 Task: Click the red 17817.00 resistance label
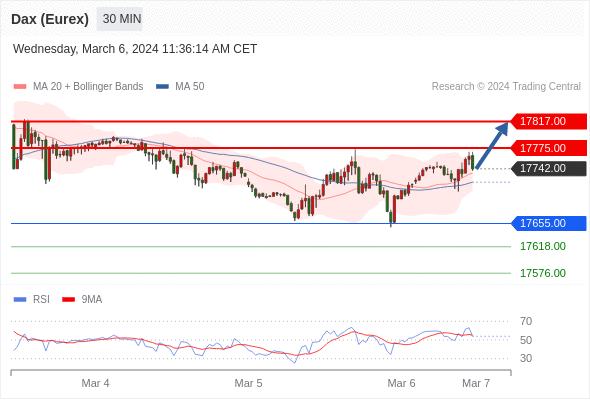point(549,122)
